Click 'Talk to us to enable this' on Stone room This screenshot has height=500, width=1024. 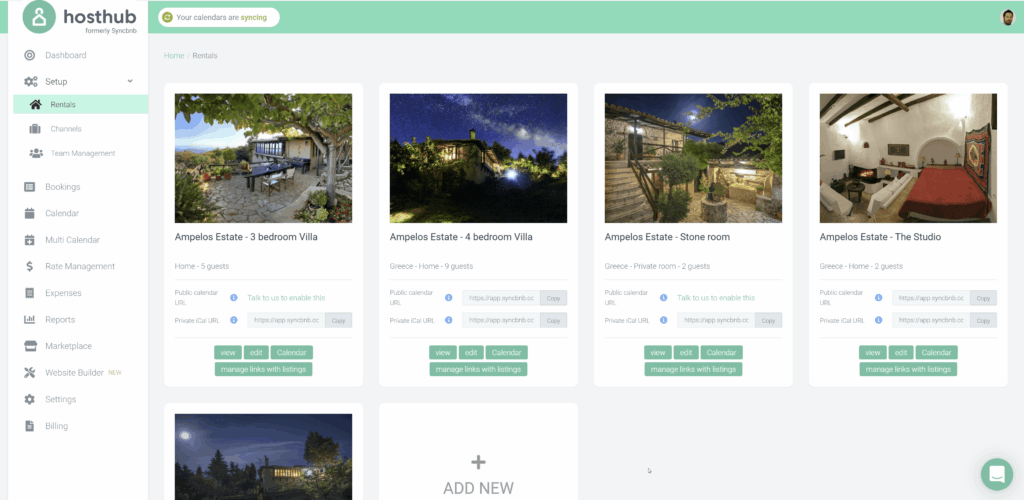click(715, 298)
